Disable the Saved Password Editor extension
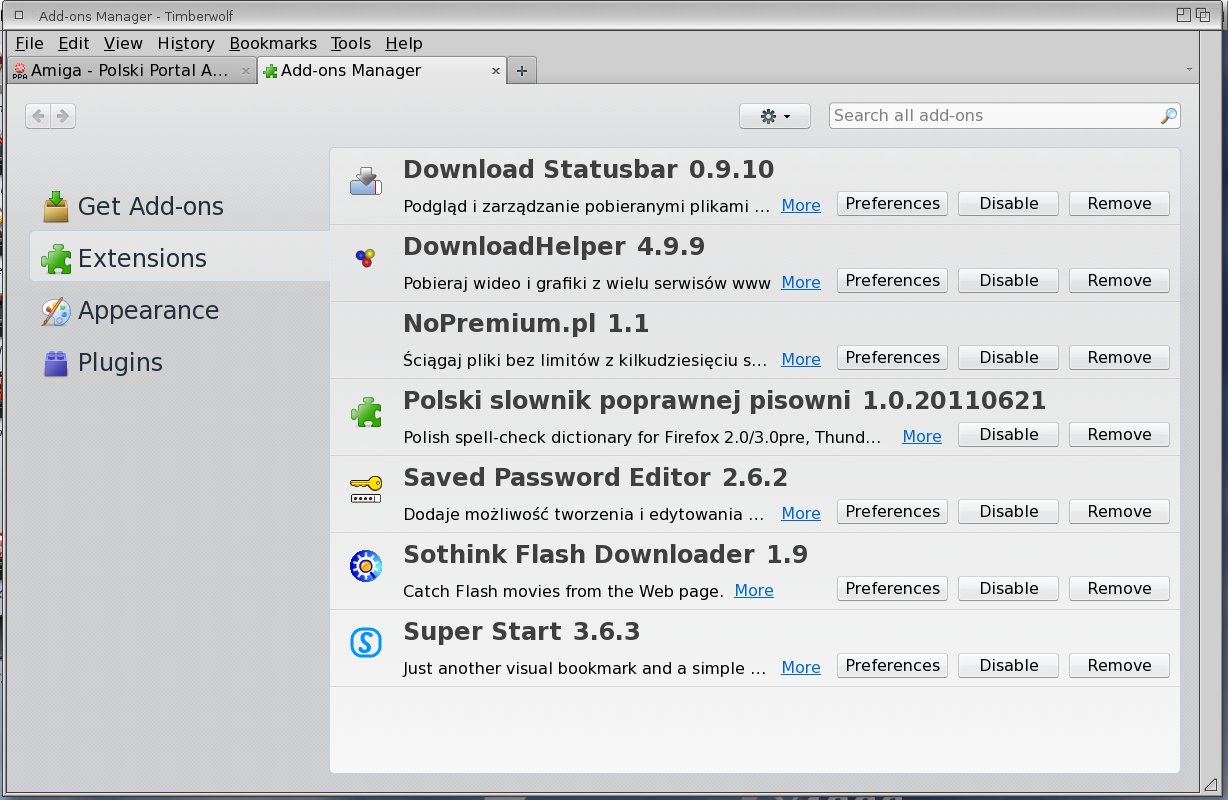This screenshot has width=1228, height=800. (x=1009, y=512)
